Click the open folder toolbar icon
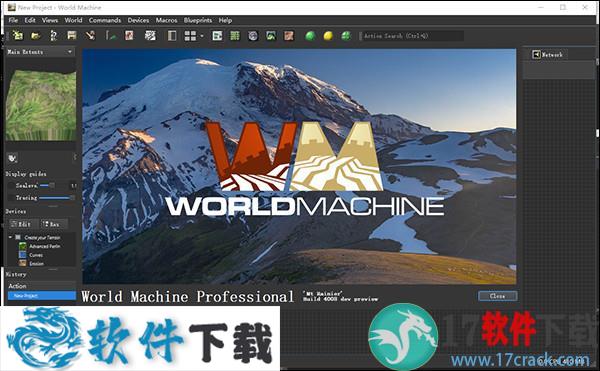Viewport: 600px width, 371px height. 36,36
